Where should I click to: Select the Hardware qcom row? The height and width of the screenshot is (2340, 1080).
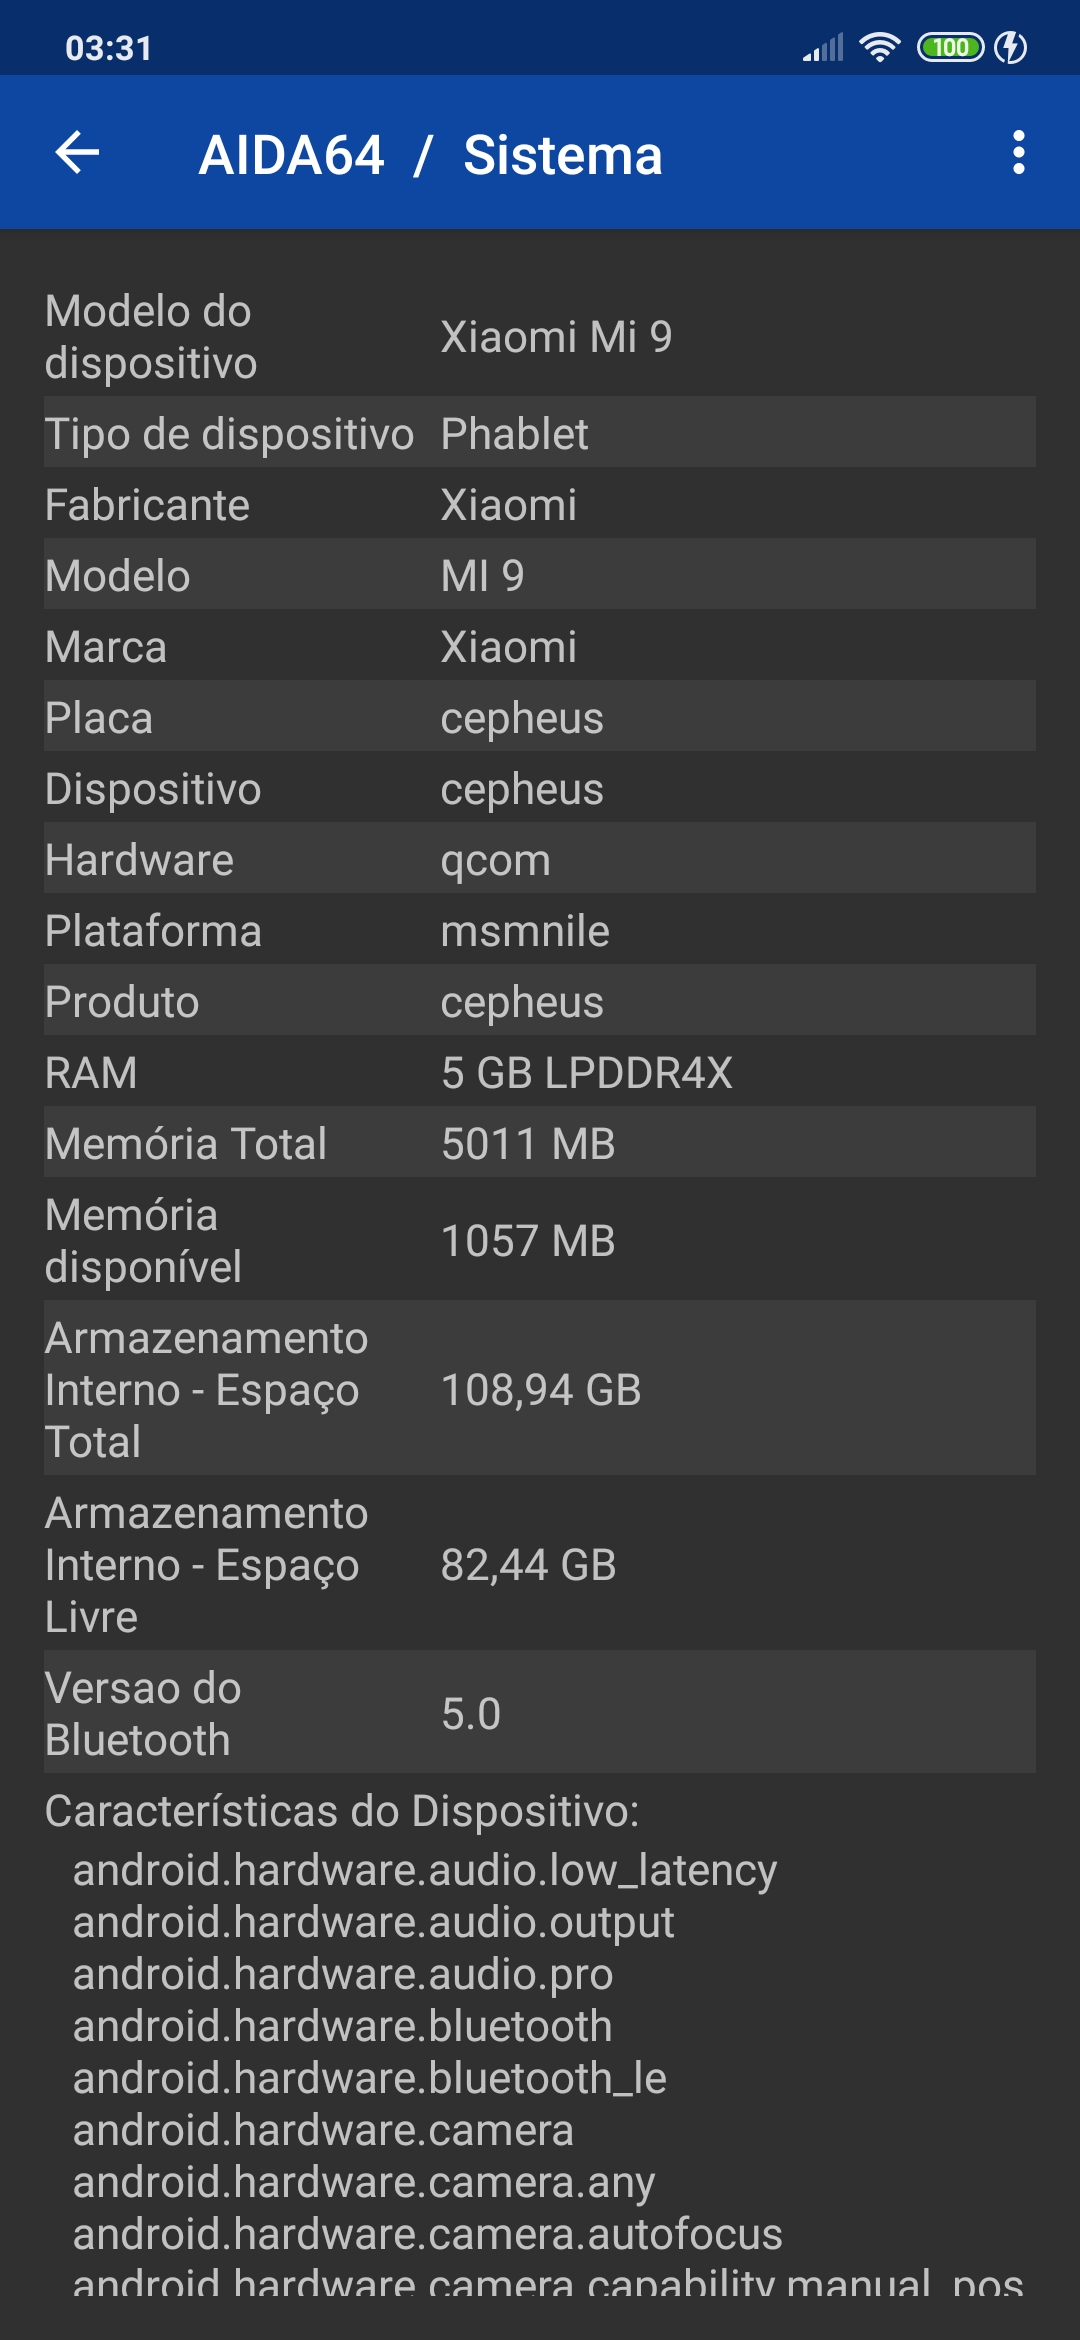click(540, 859)
